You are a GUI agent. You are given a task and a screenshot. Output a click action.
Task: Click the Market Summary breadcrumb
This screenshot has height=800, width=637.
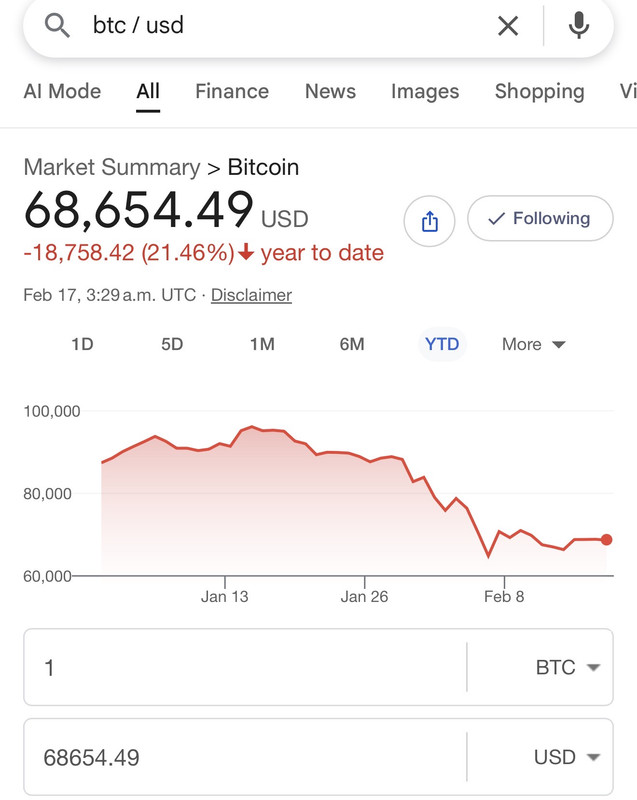(x=112, y=167)
